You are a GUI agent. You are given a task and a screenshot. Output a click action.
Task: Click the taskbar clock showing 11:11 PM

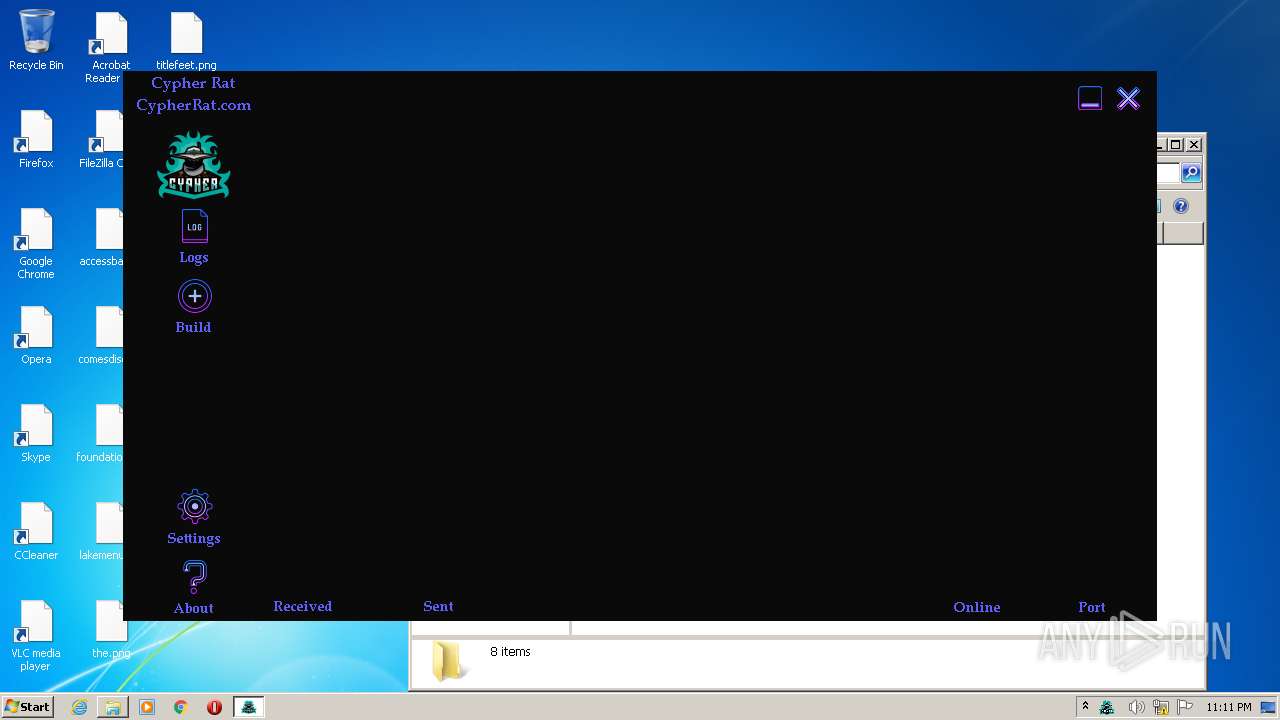(x=1229, y=707)
